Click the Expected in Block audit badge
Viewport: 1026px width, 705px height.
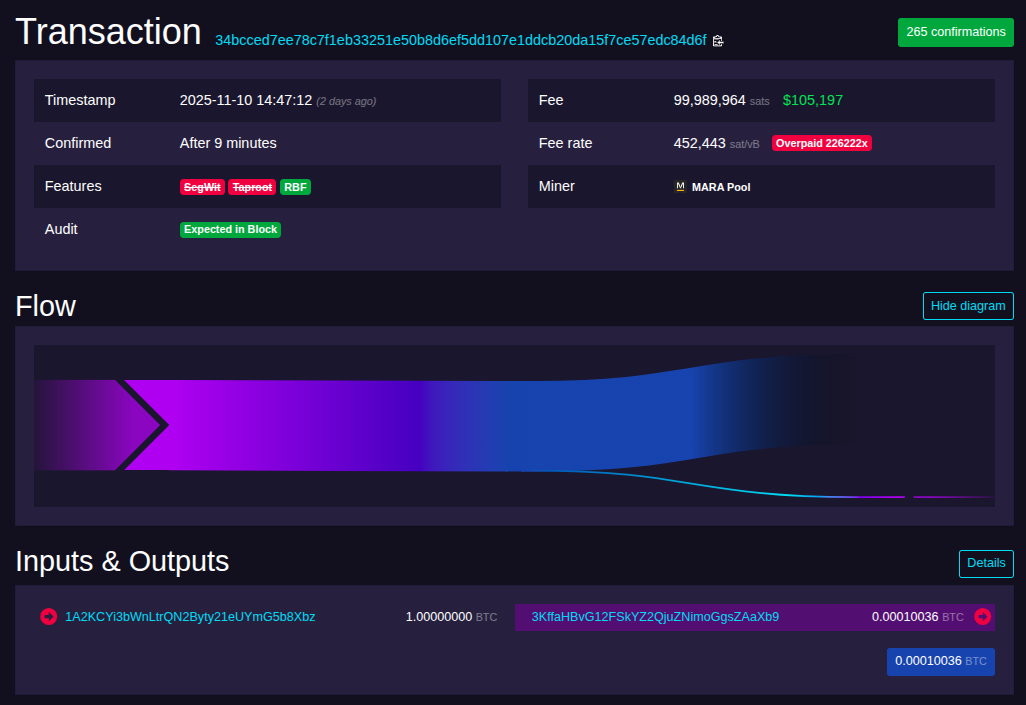point(230,230)
